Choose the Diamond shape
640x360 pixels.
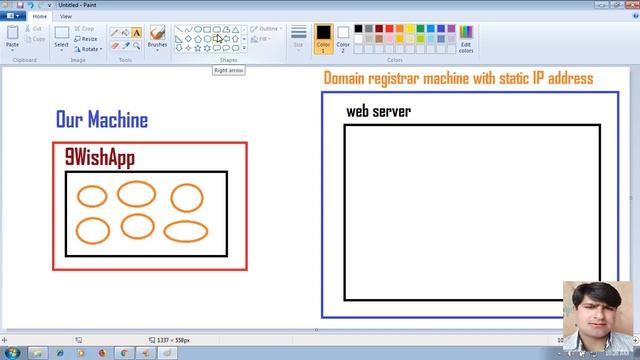(188, 39)
